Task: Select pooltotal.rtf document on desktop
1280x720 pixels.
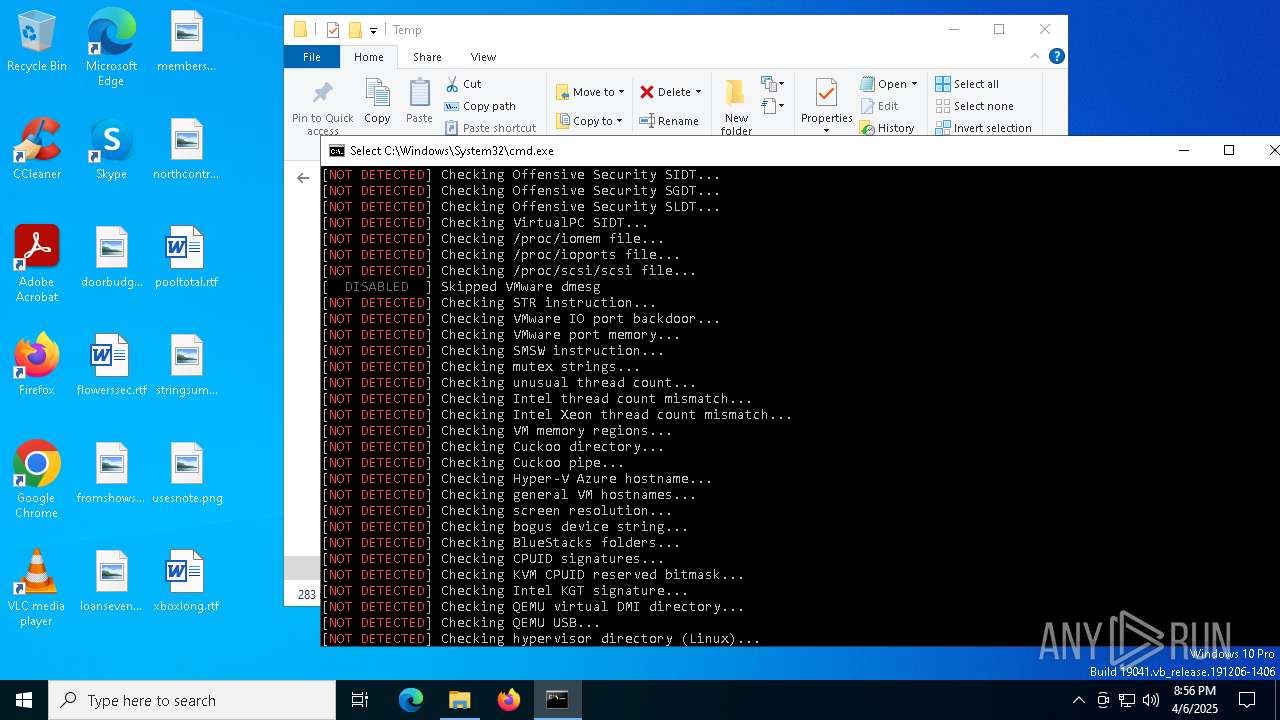Action: pyautogui.click(x=186, y=257)
